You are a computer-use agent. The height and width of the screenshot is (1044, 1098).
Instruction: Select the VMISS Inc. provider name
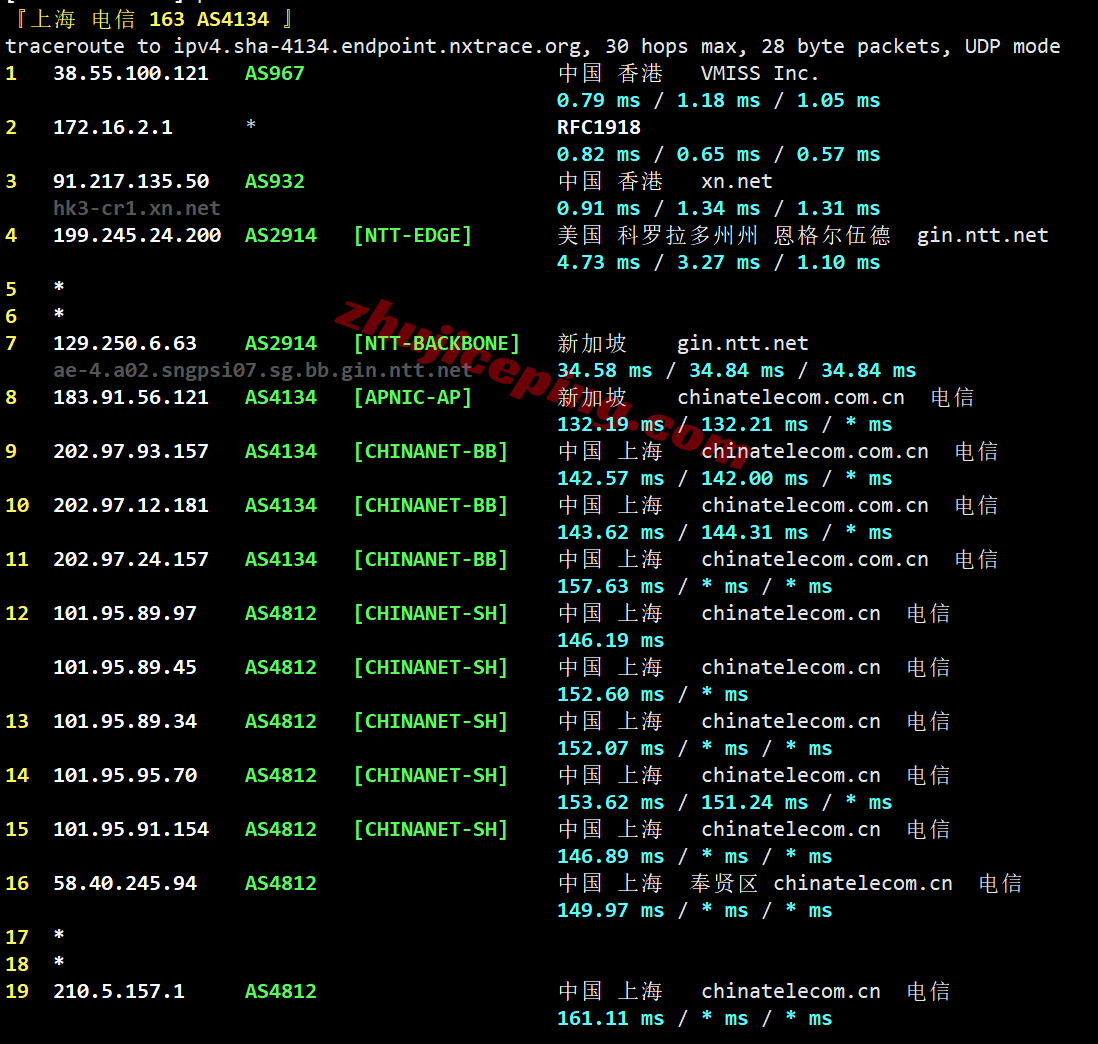click(760, 74)
